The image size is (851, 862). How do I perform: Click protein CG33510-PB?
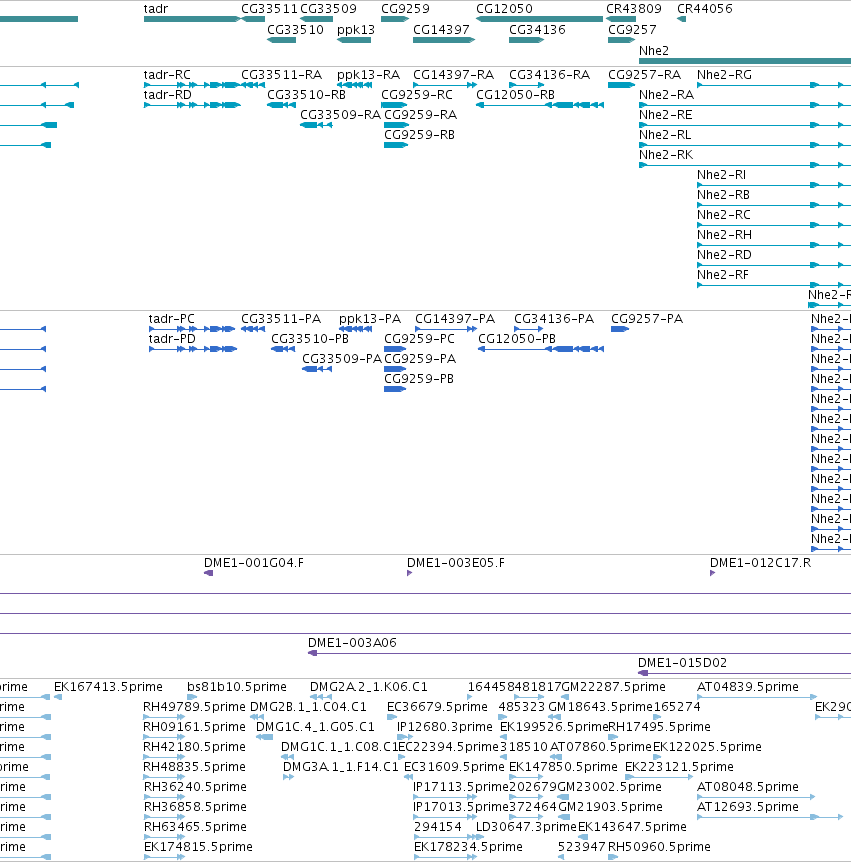pos(310,339)
